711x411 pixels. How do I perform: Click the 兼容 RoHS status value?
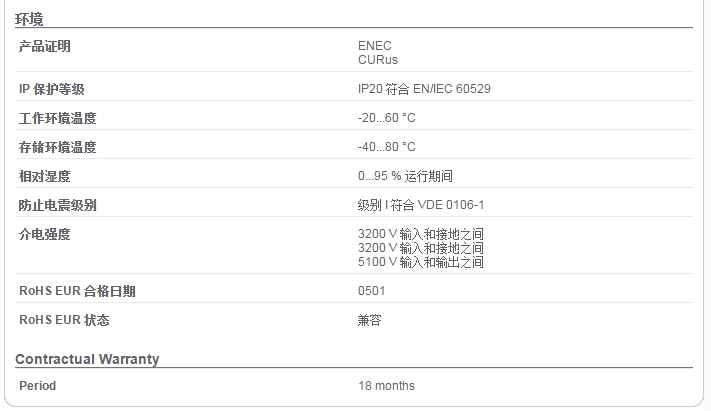click(370, 320)
